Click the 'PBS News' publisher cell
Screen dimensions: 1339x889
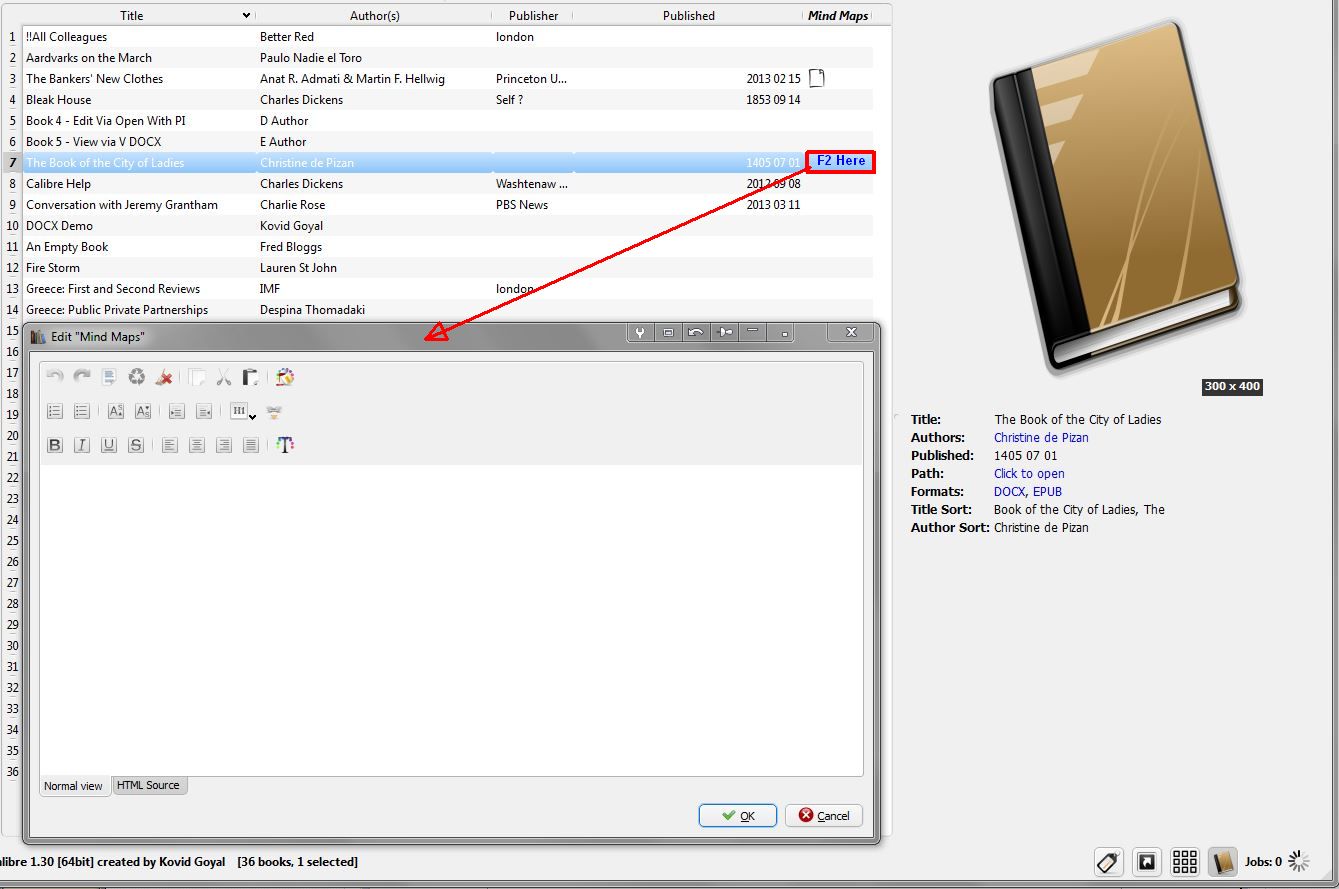click(522, 205)
